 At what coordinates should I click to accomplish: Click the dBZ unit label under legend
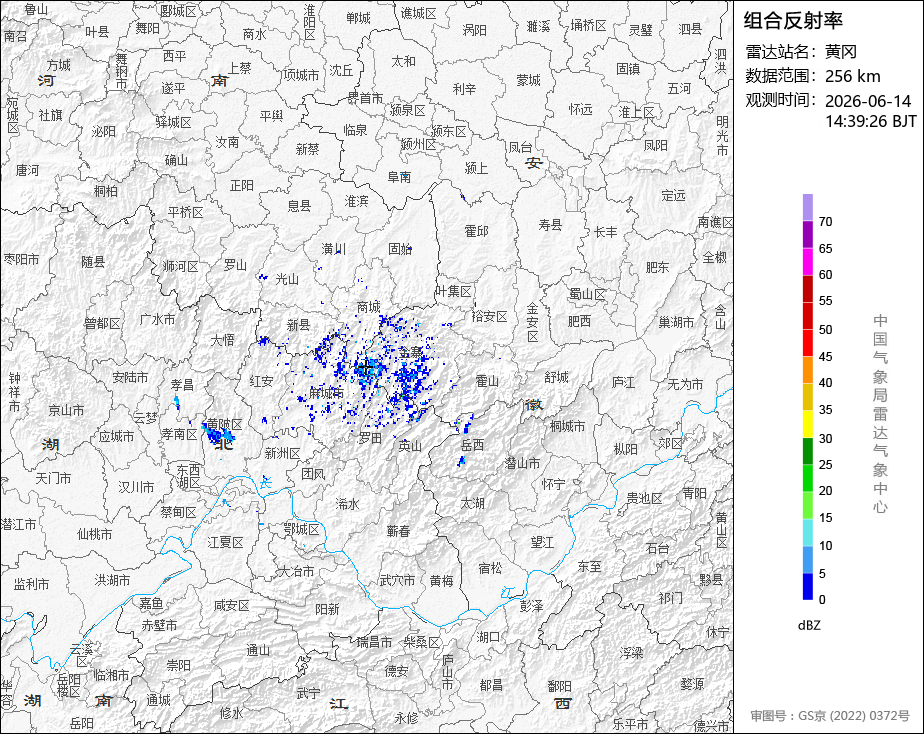click(809, 626)
